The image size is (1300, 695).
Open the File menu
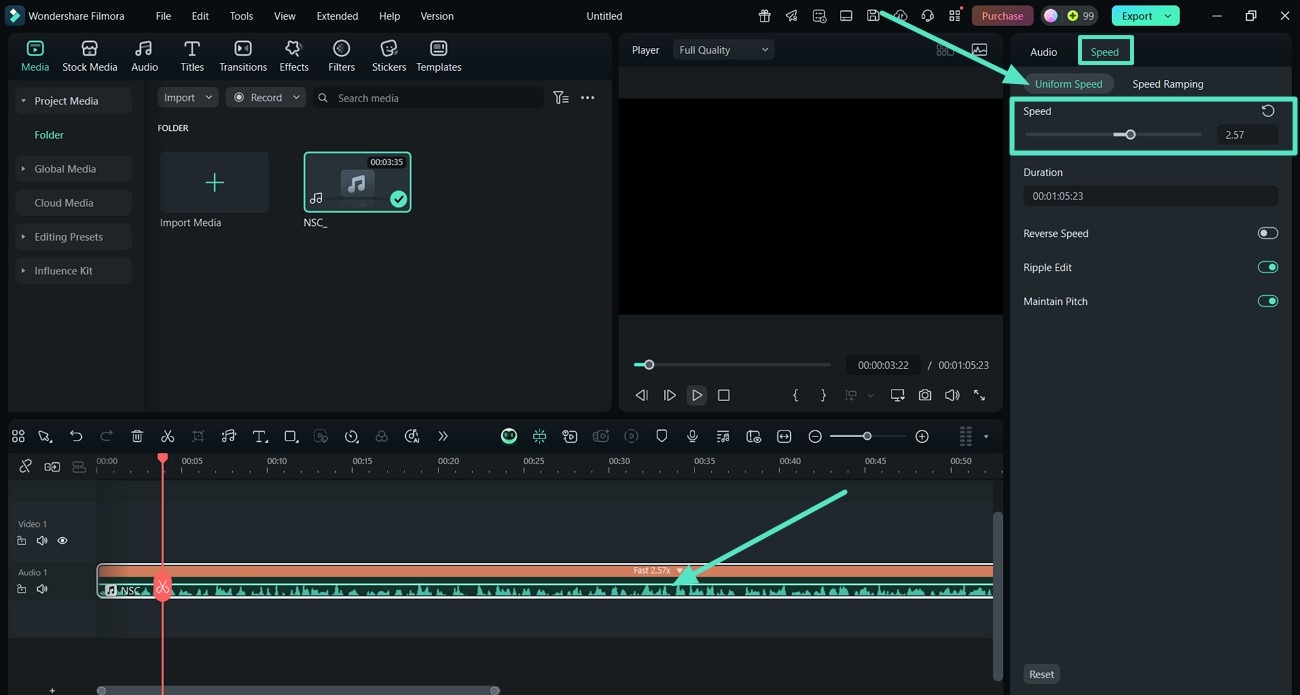point(163,16)
